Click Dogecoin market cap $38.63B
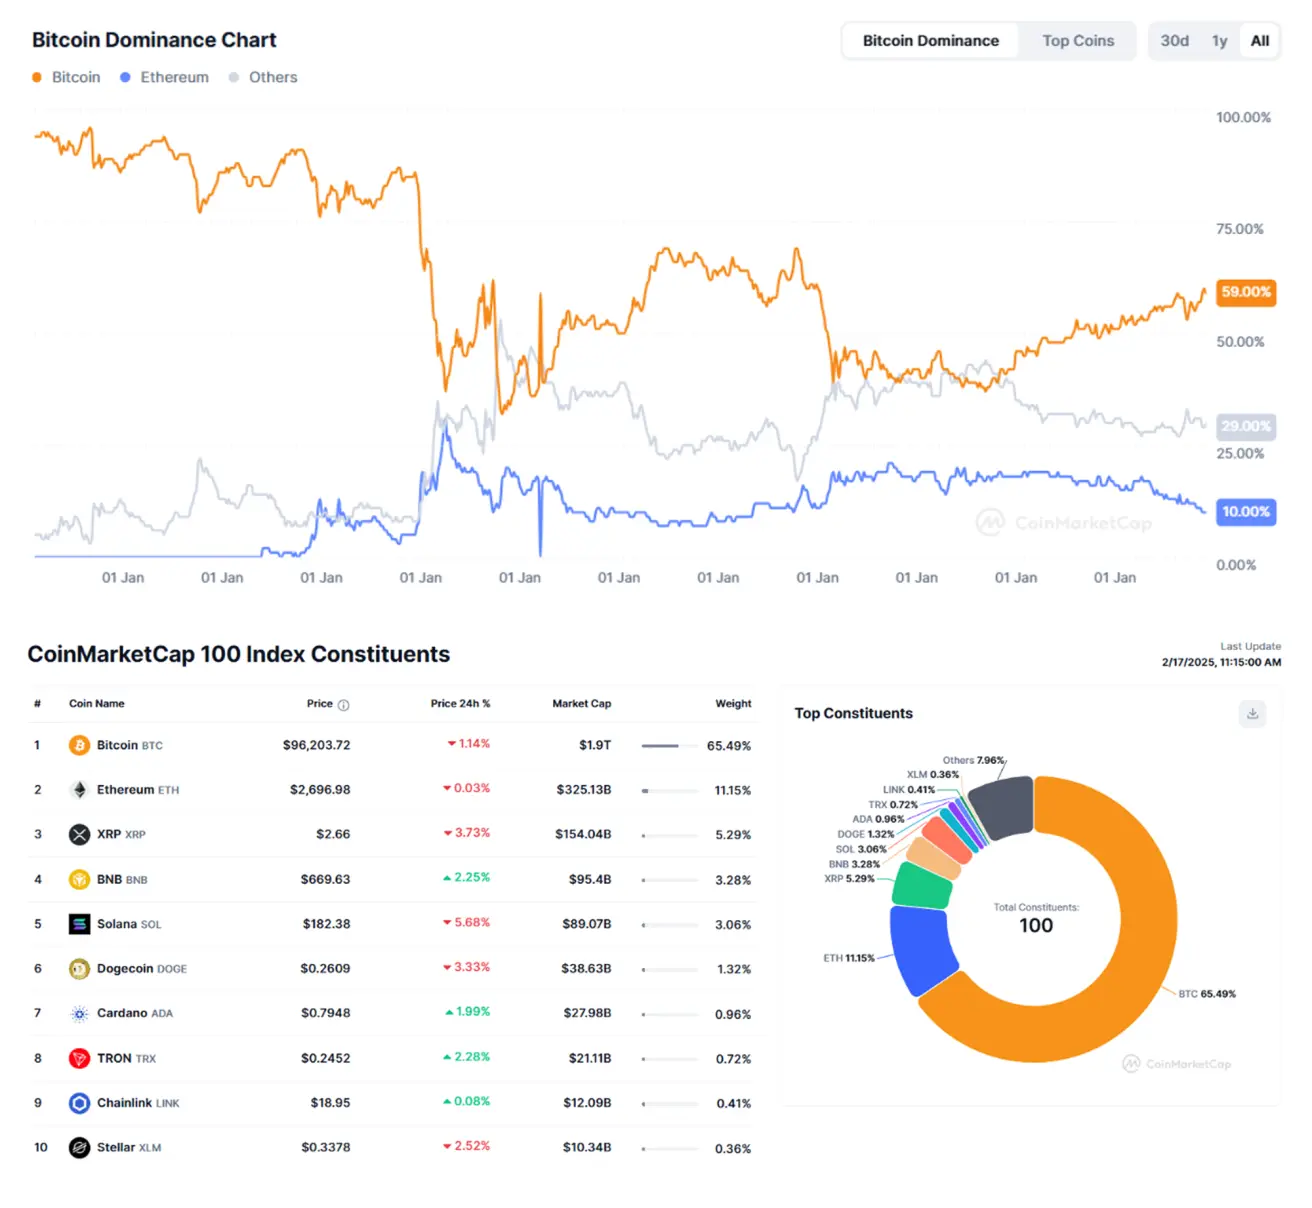This screenshot has height=1208, width=1312. coord(586,969)
